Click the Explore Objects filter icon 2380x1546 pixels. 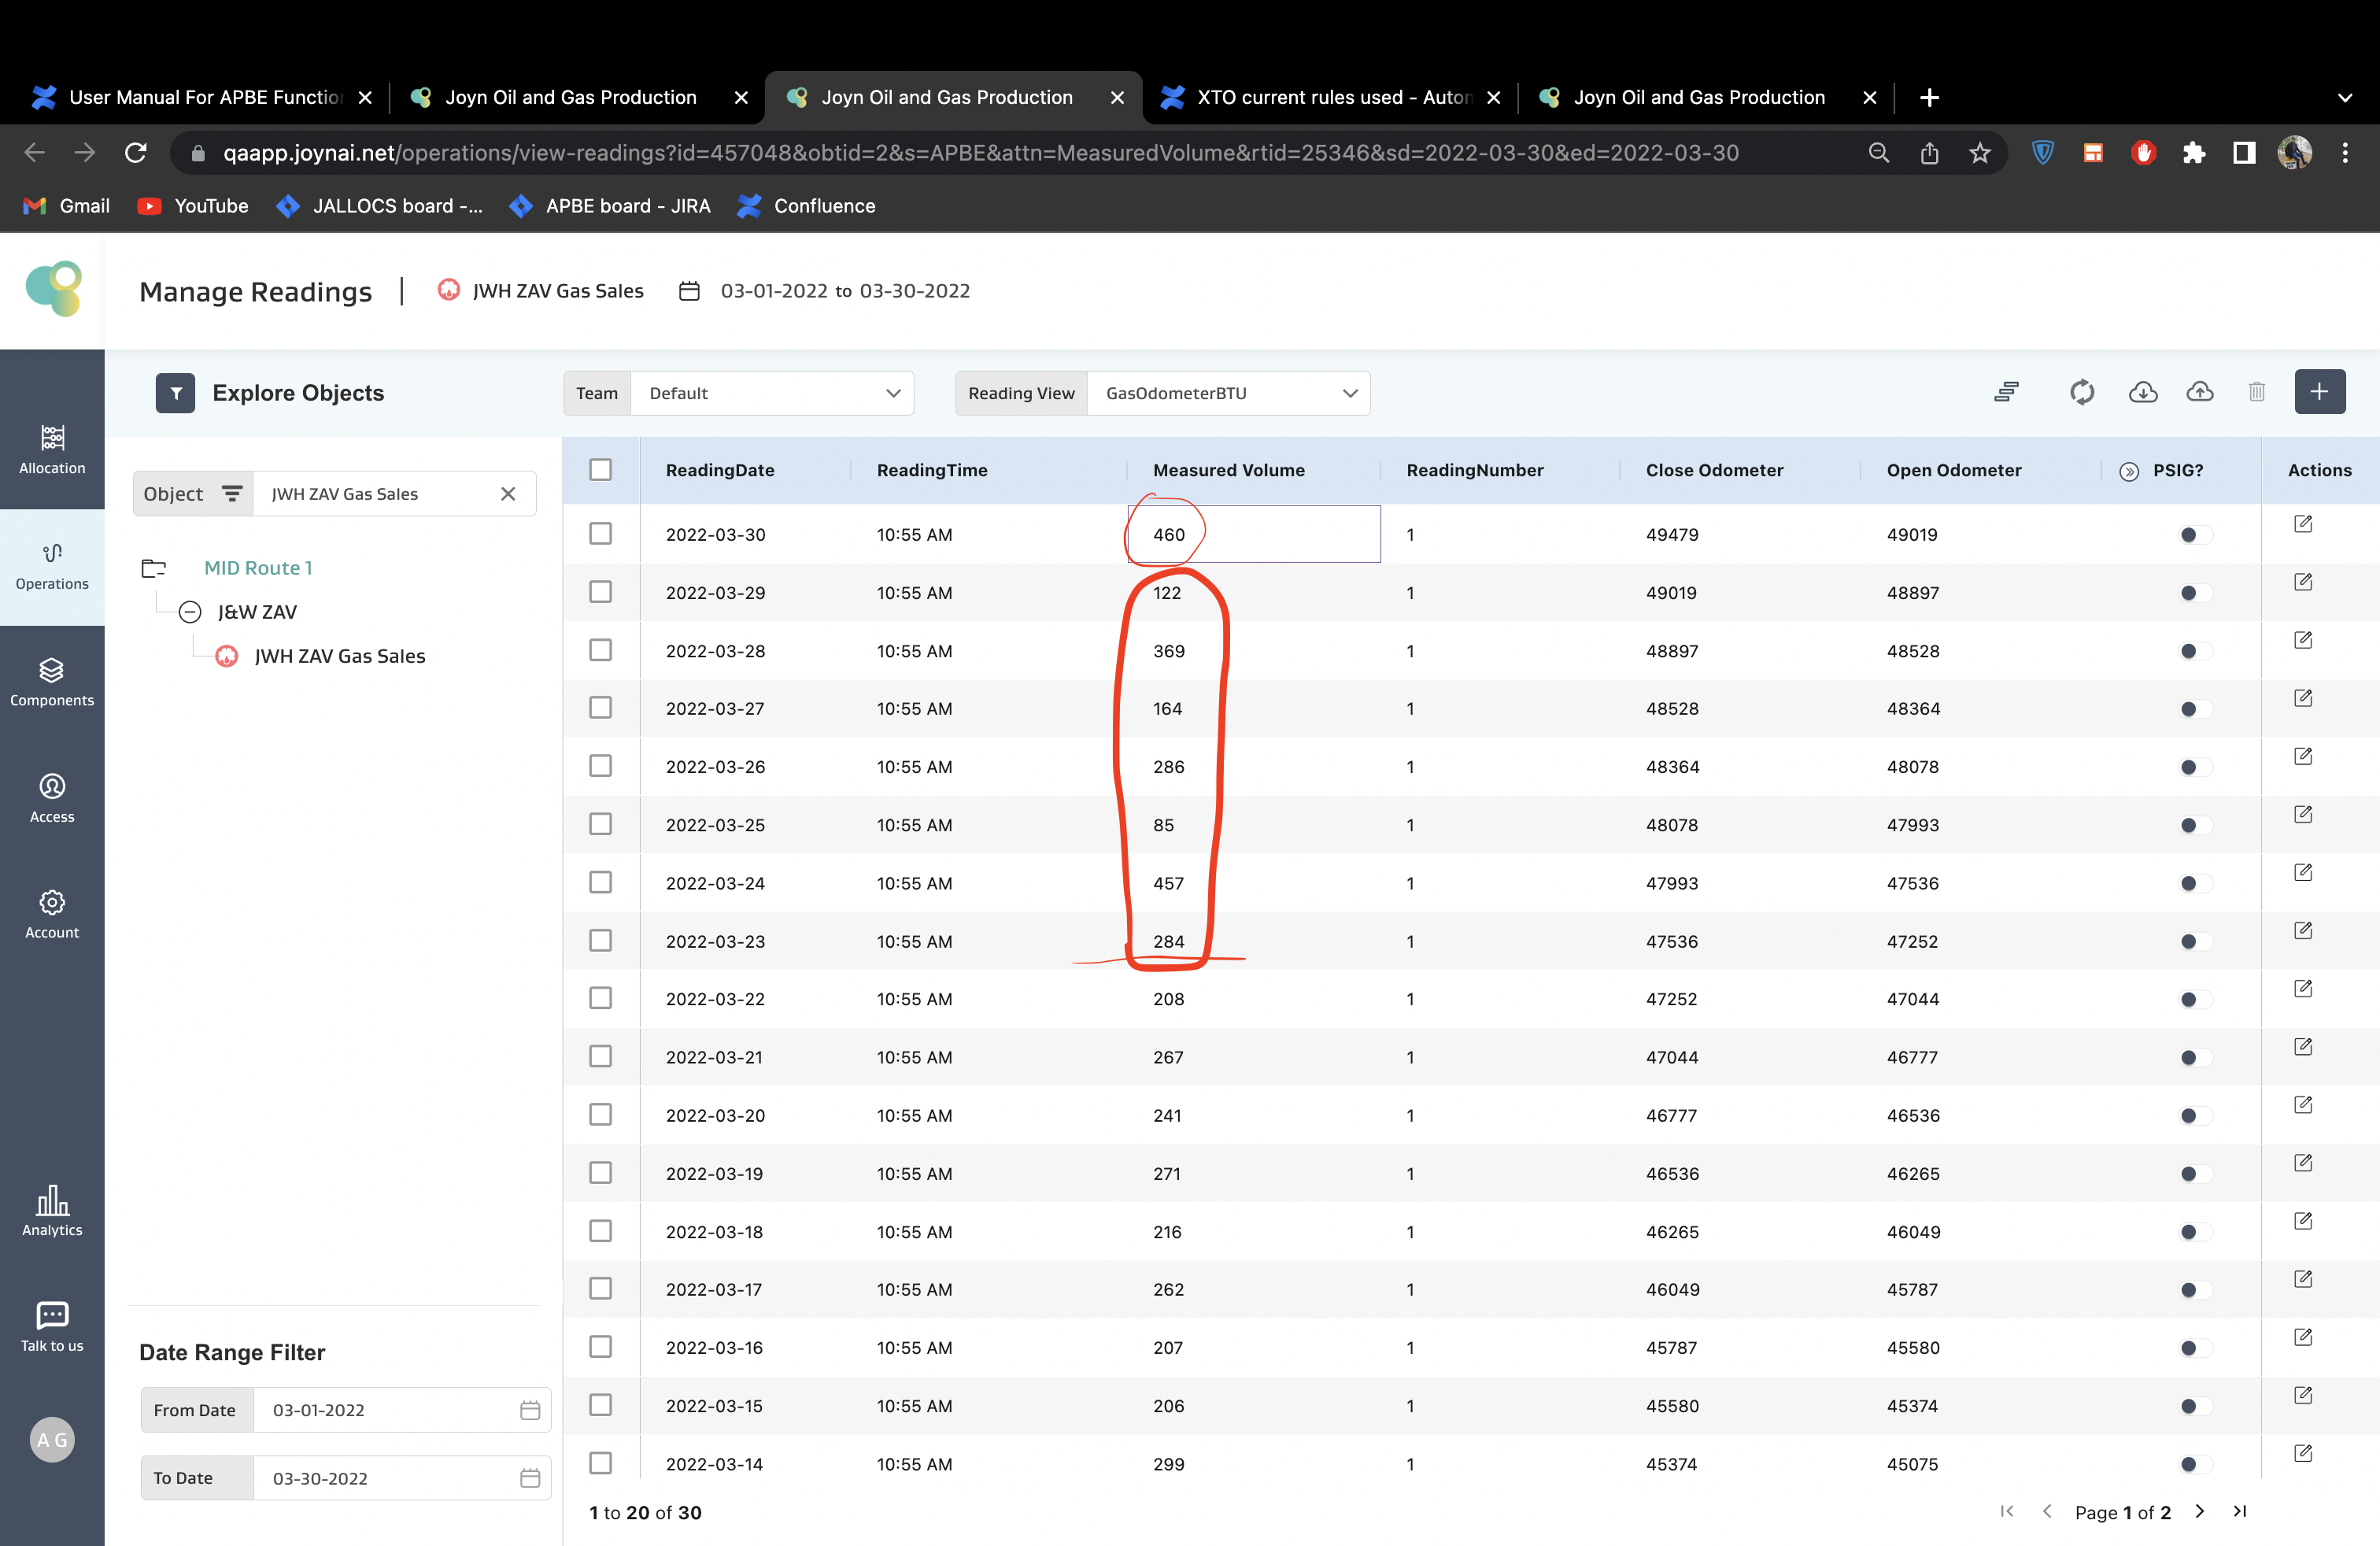[175, 393]
